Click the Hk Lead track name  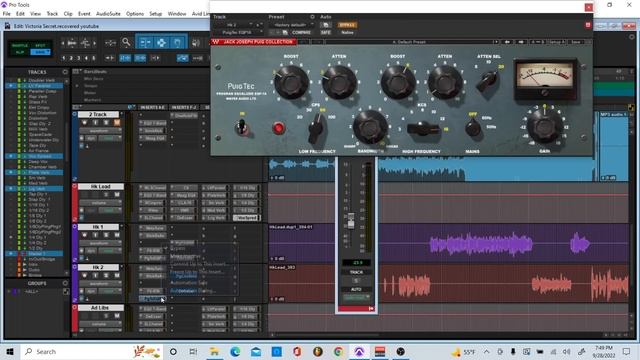click(100, 187)
